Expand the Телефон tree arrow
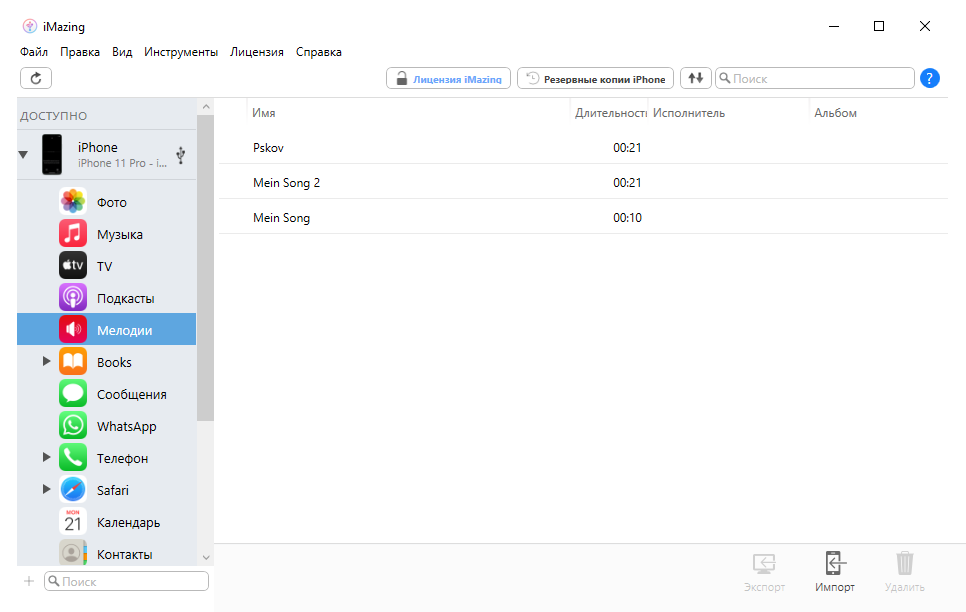Screen dimensions: 966x612 (x=46, y=457)
